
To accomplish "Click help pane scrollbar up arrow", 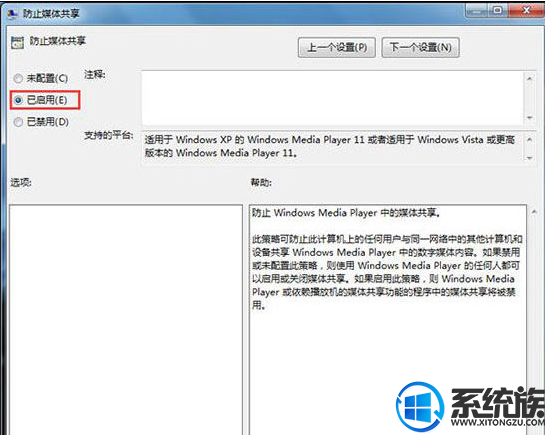I will (x=535, y=212).
